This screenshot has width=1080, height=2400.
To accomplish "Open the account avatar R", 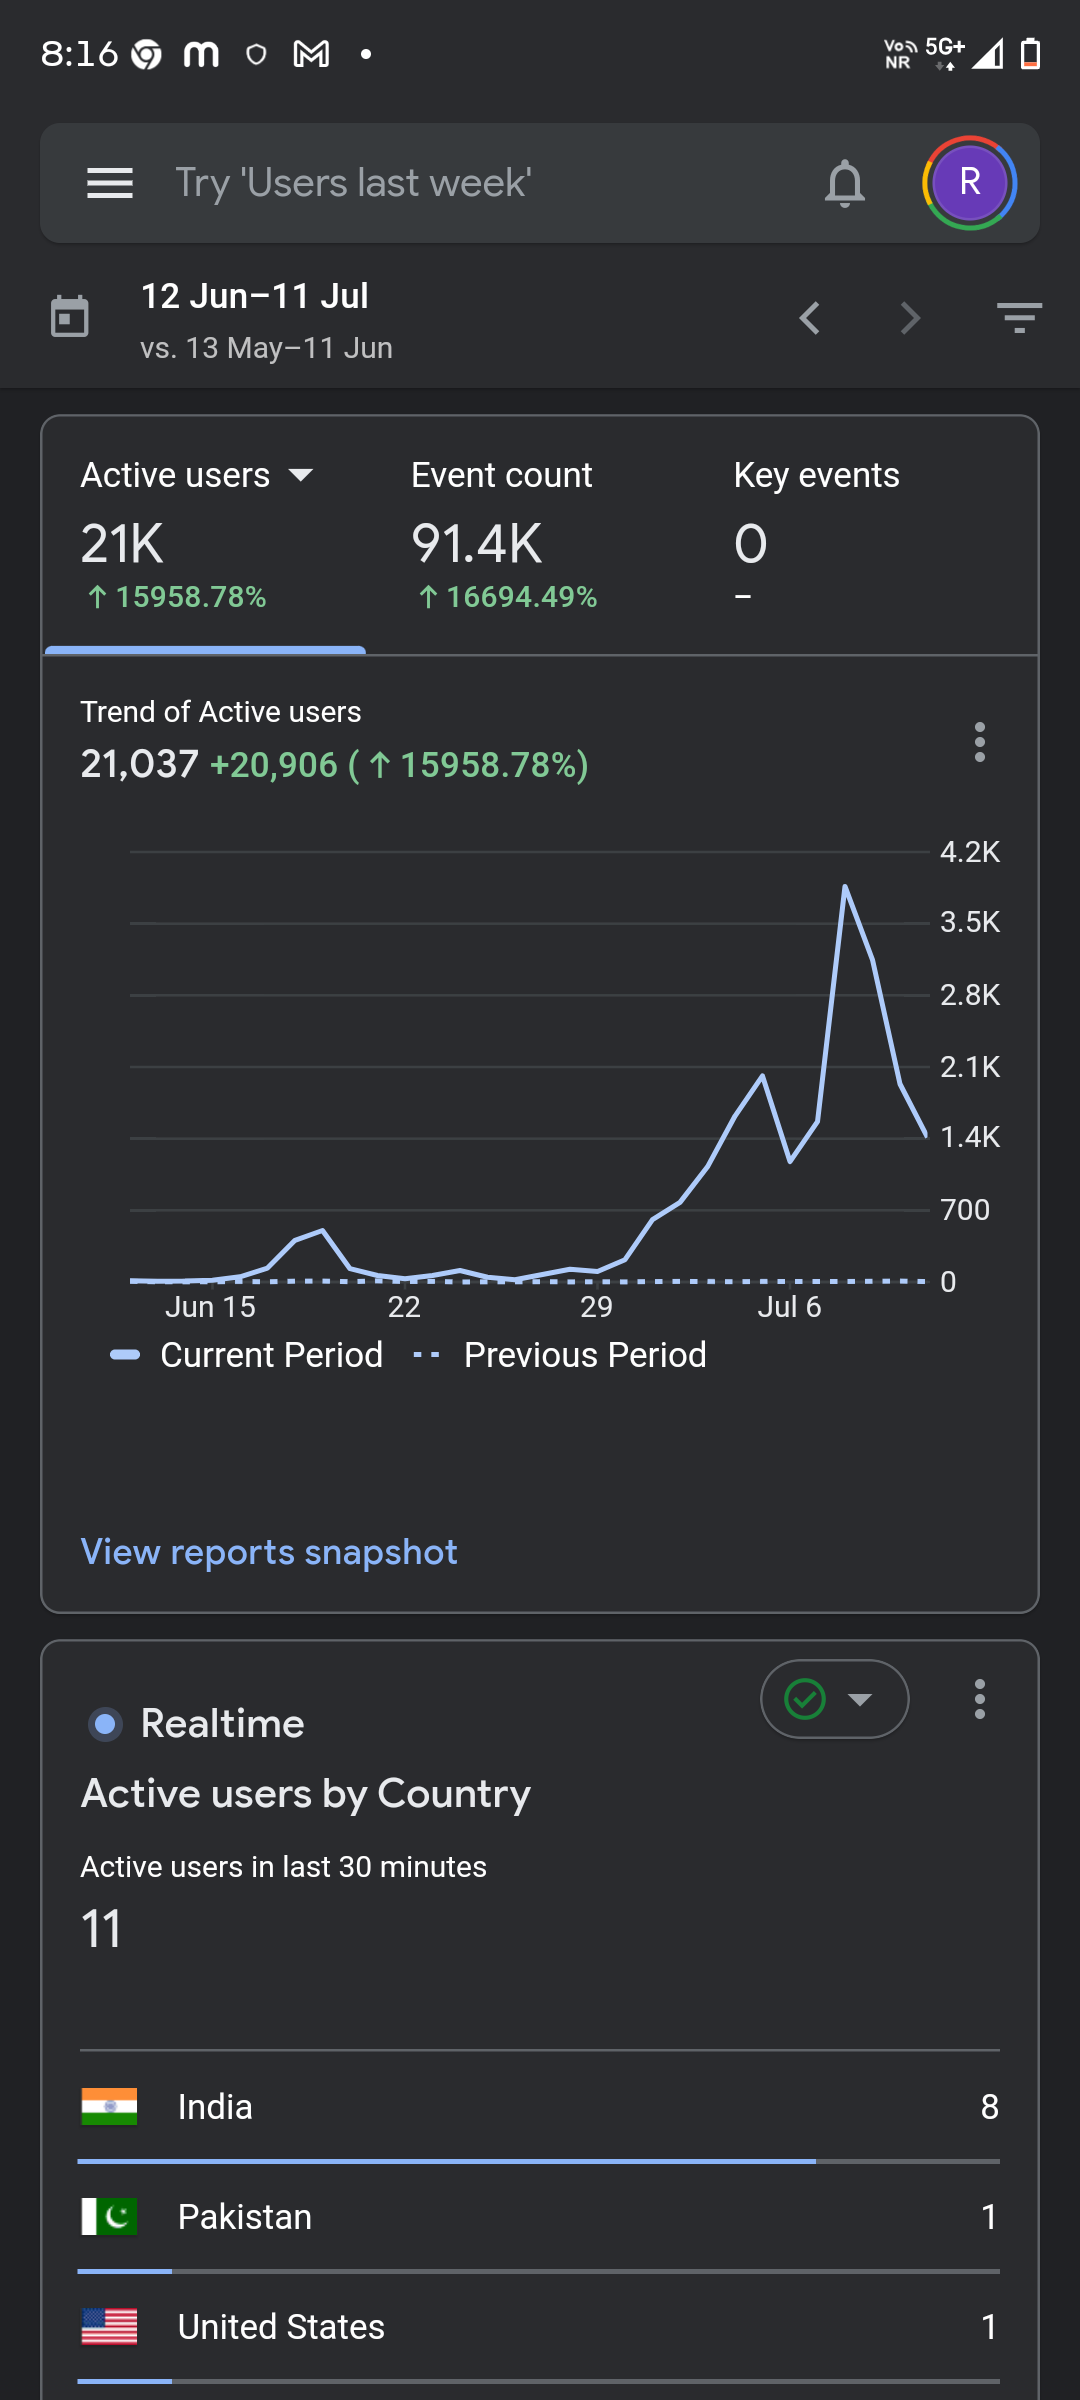I will coord(969,183).
